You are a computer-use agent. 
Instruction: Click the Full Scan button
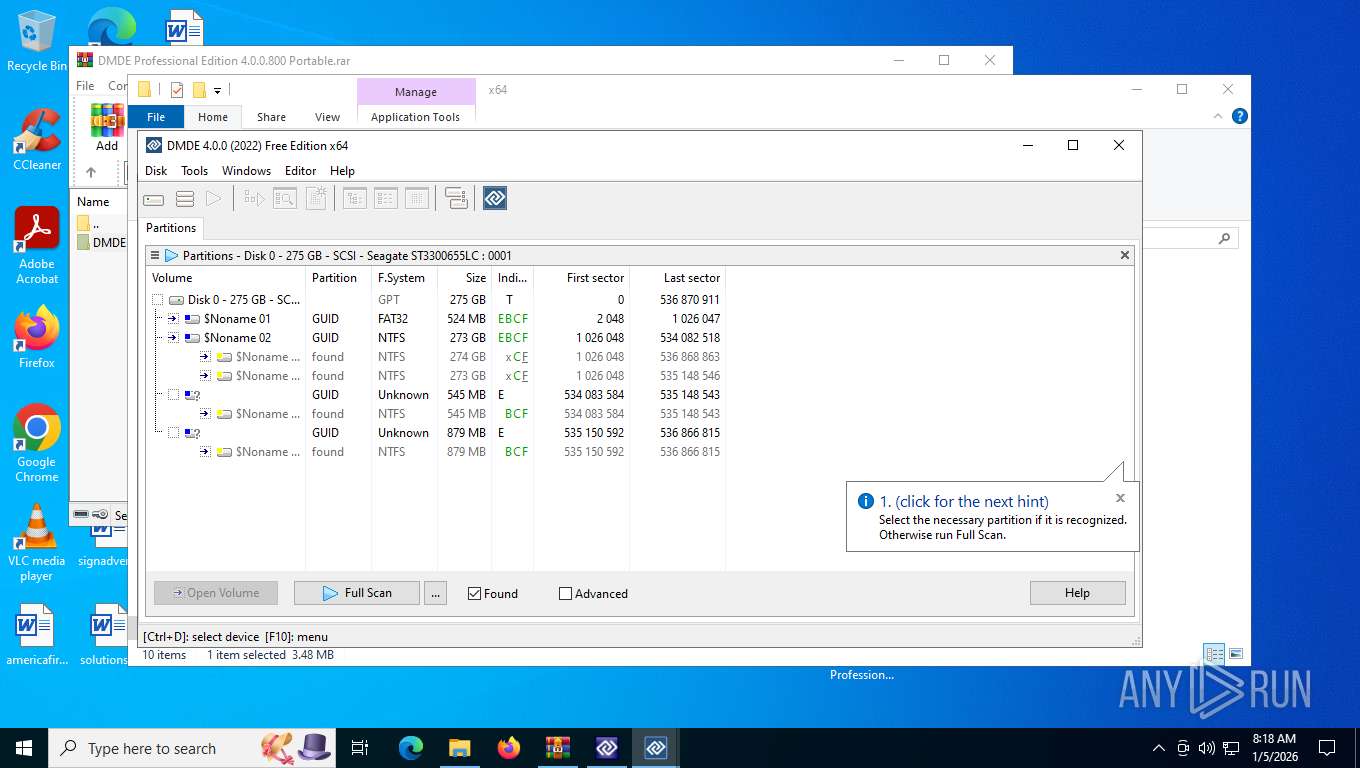pos(357,593)
